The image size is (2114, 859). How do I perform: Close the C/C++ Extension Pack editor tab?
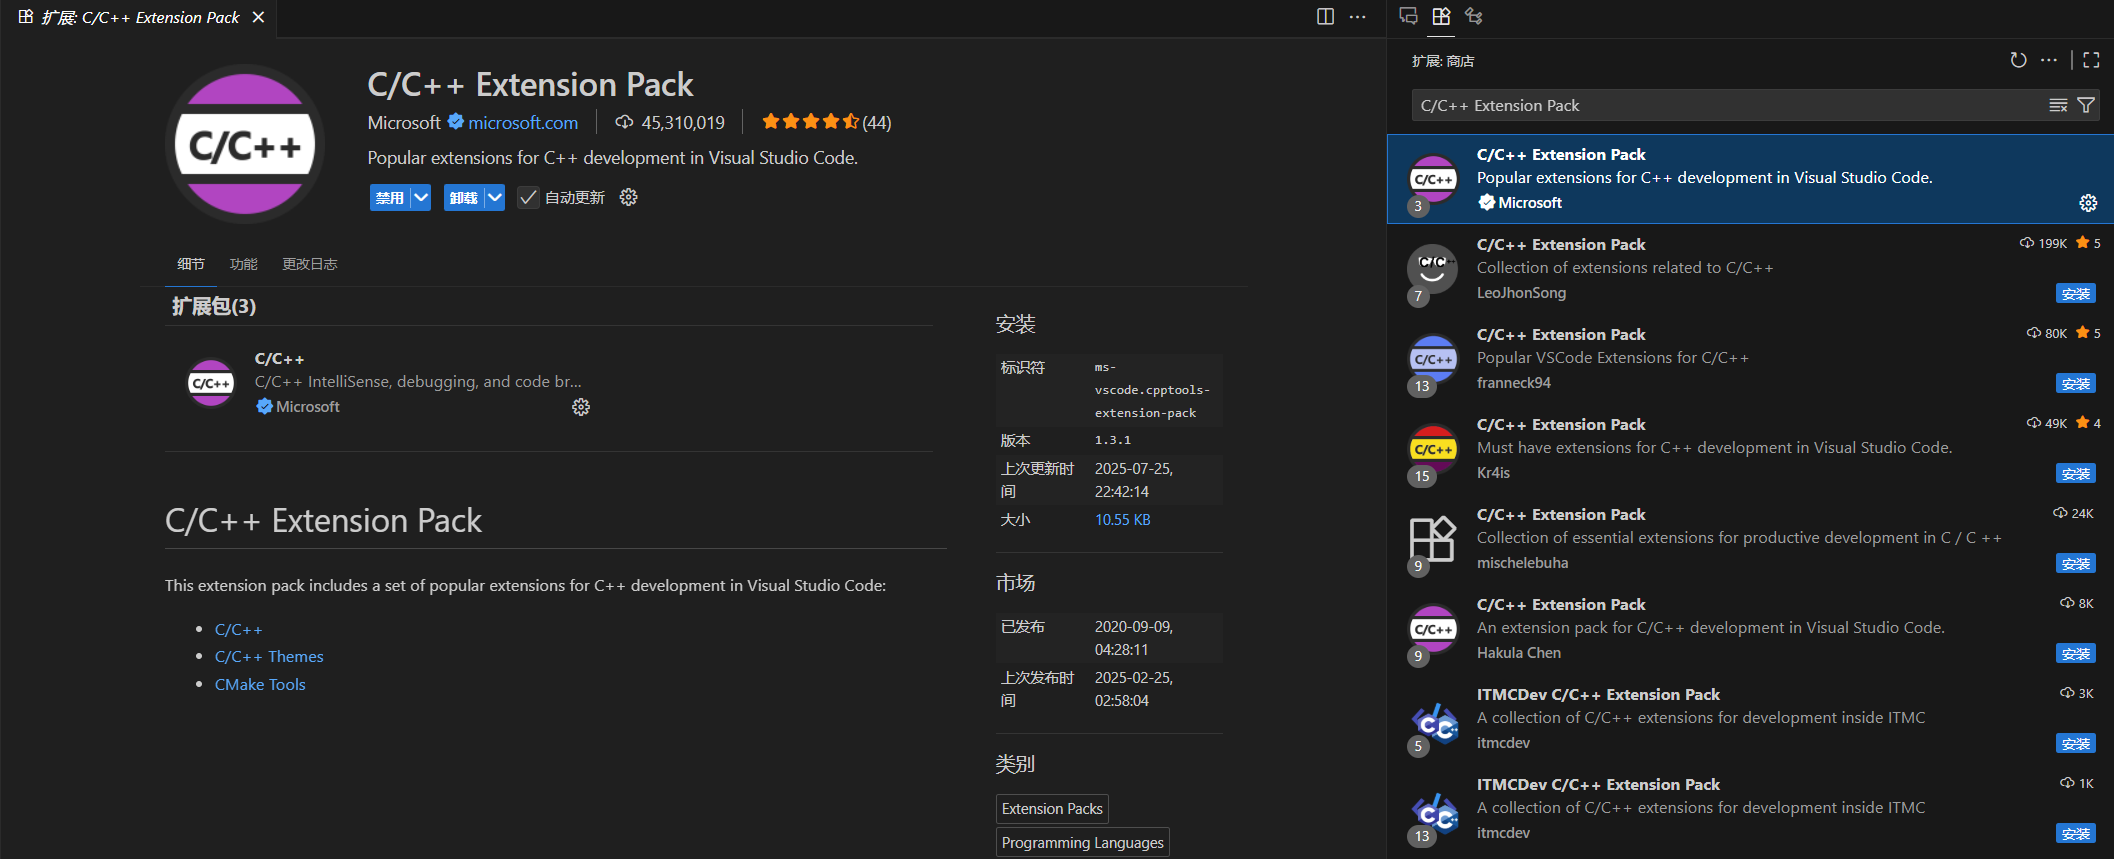pos(258,17)
